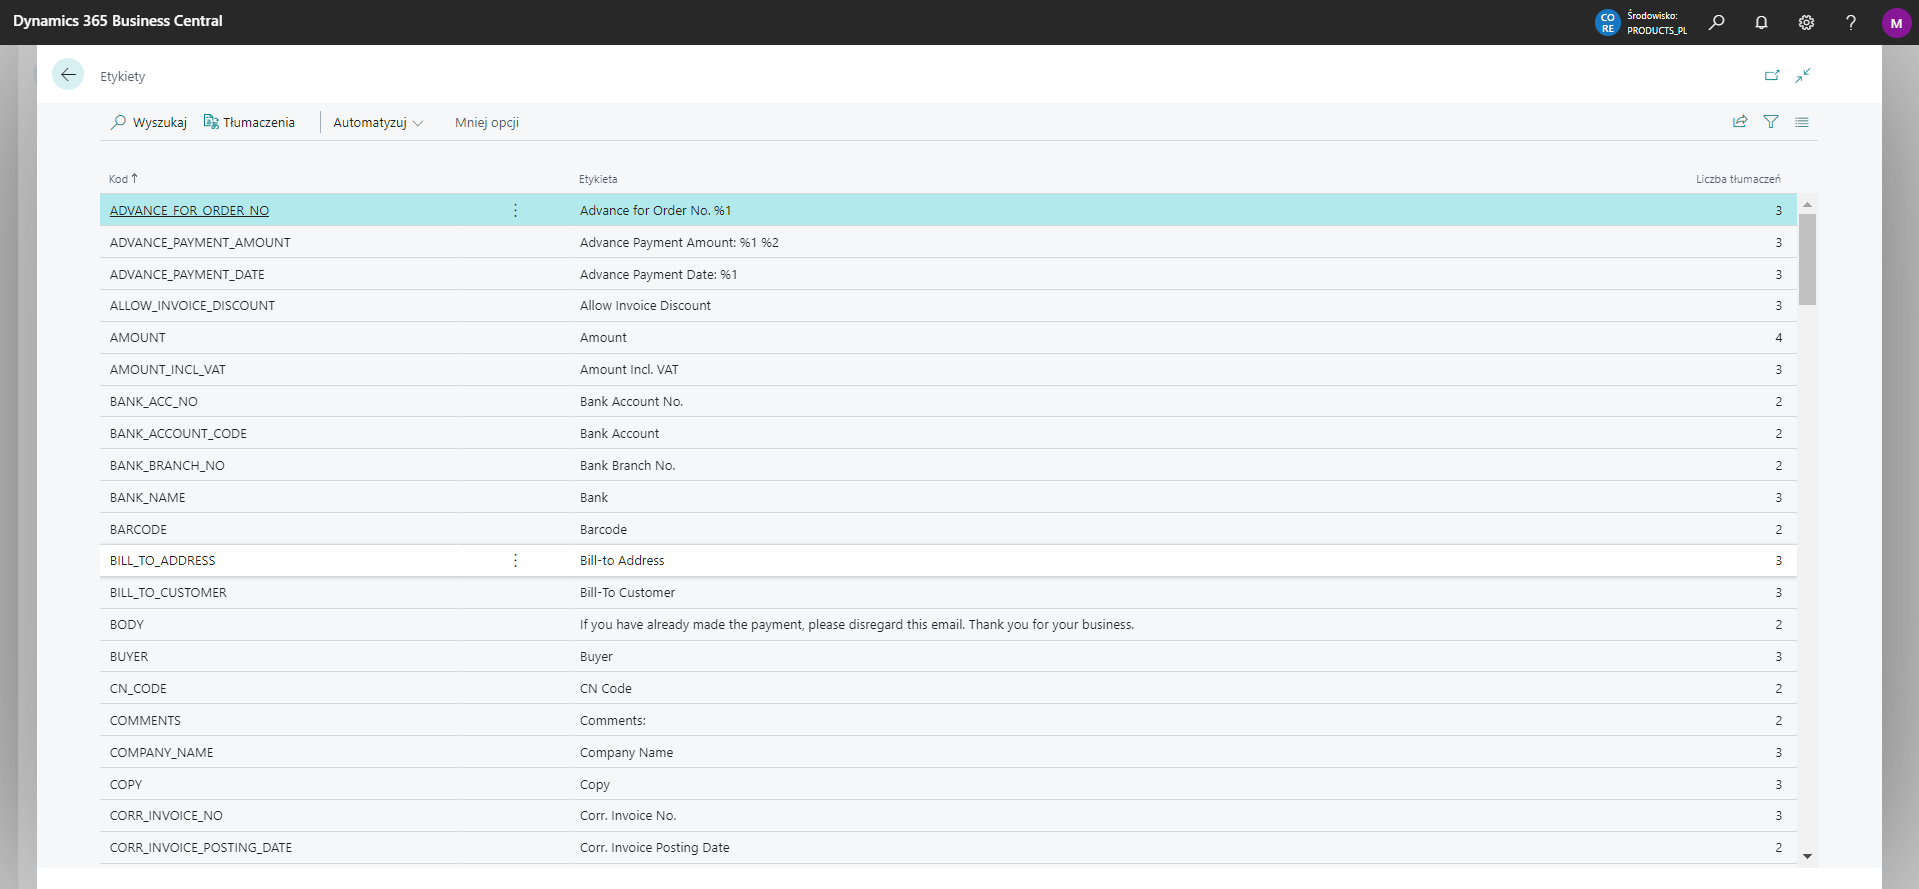This screenshot has height=889, width=1919.
Task: Click the scrollbar down arrow
Action: click(x=1807, y=856)
